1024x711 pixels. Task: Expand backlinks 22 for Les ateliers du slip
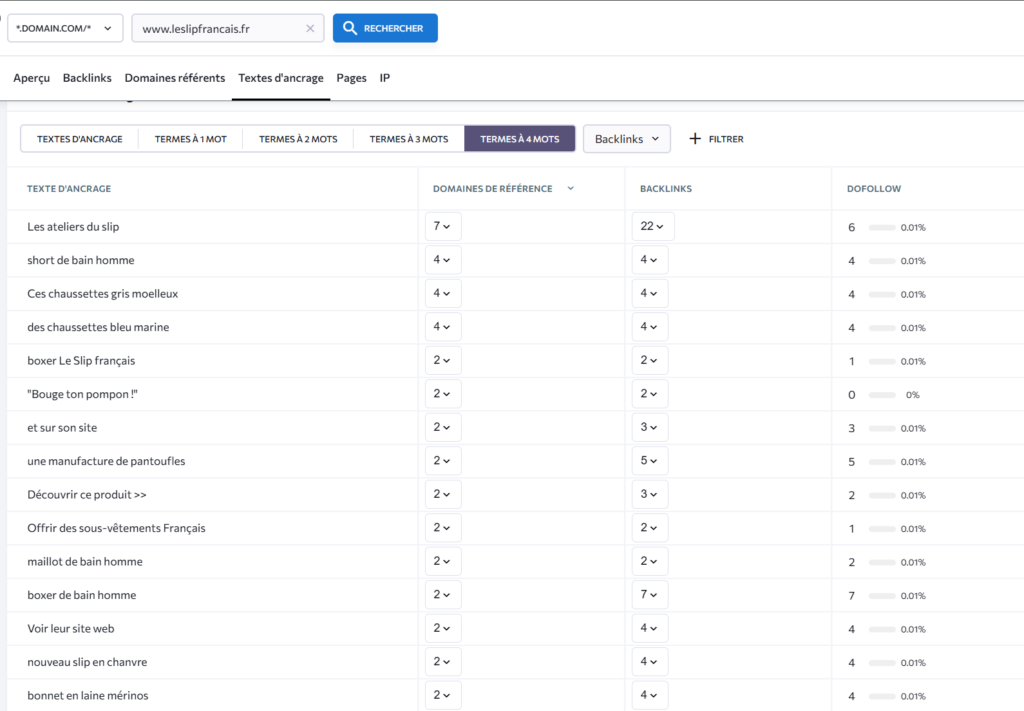(x=652, y=227)
